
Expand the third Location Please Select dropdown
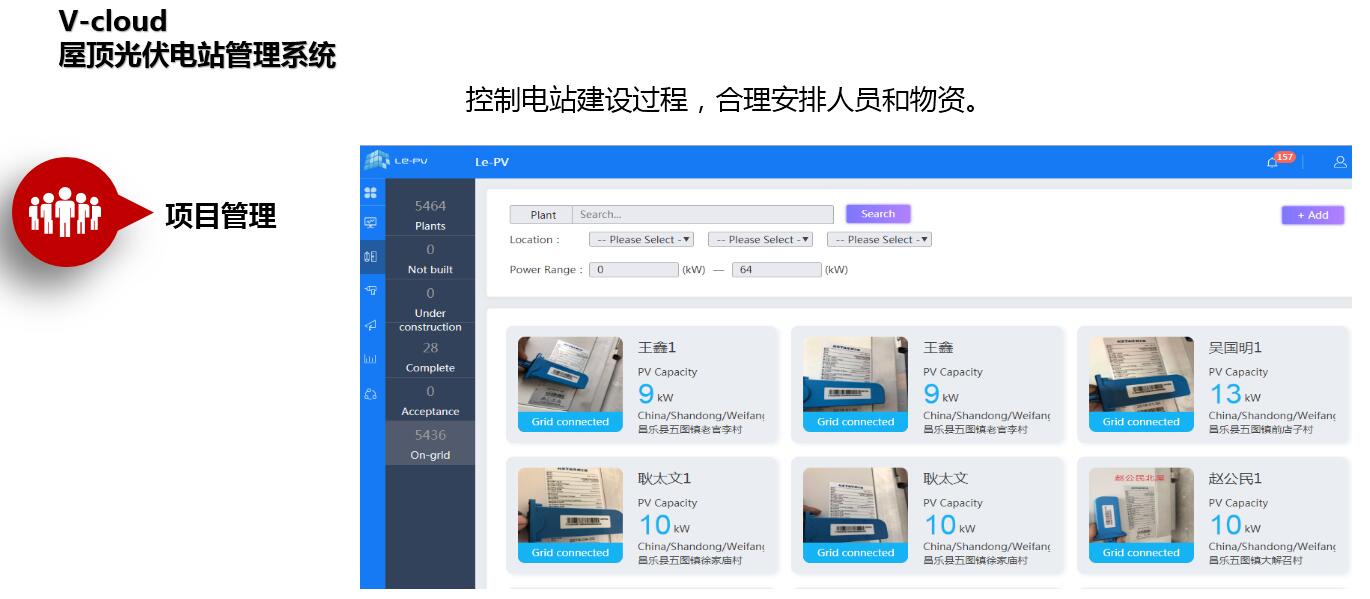(879, 240)
